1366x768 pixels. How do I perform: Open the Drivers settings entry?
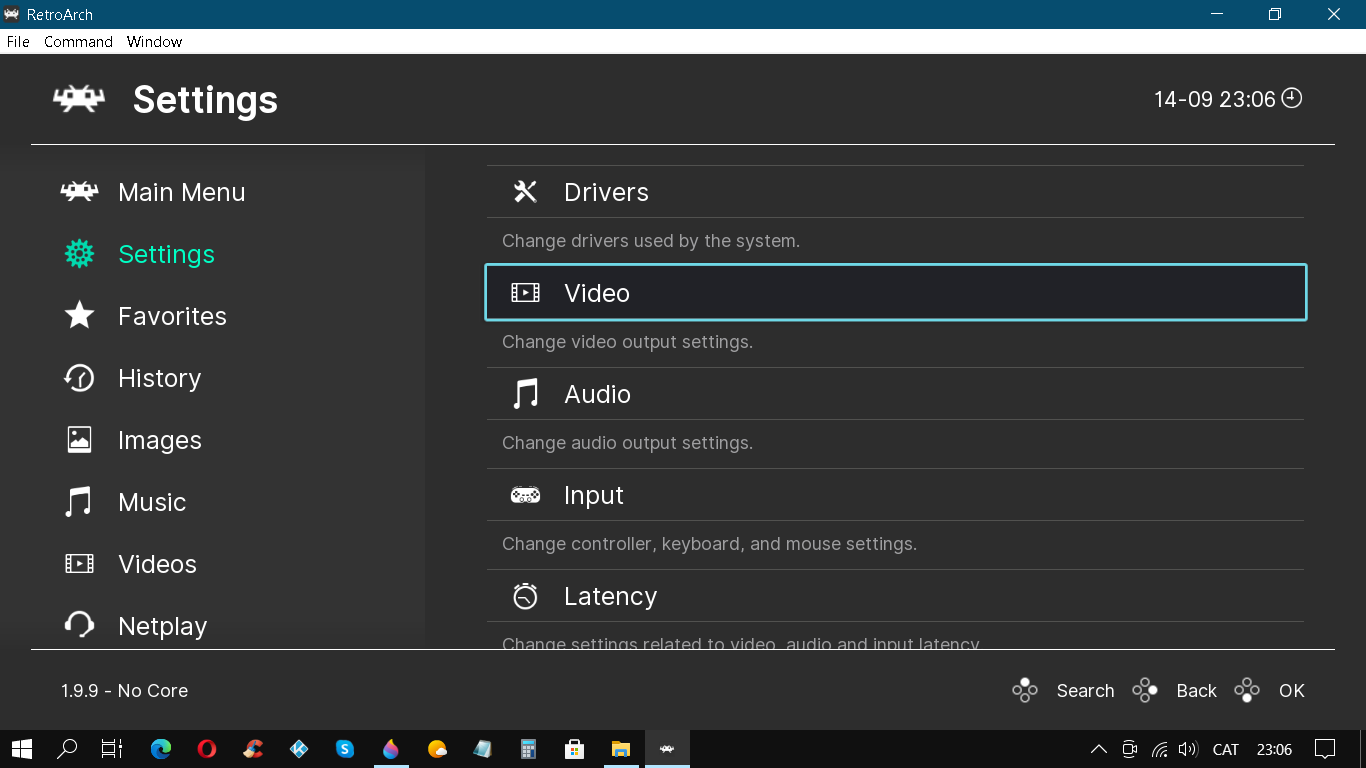(895, 192)
